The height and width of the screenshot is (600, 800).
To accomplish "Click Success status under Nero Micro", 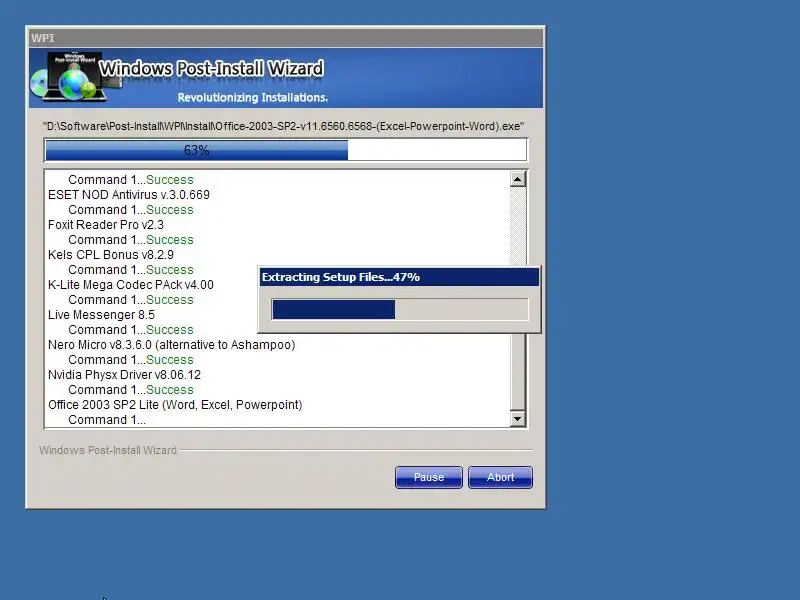I will tap(170, 360).
